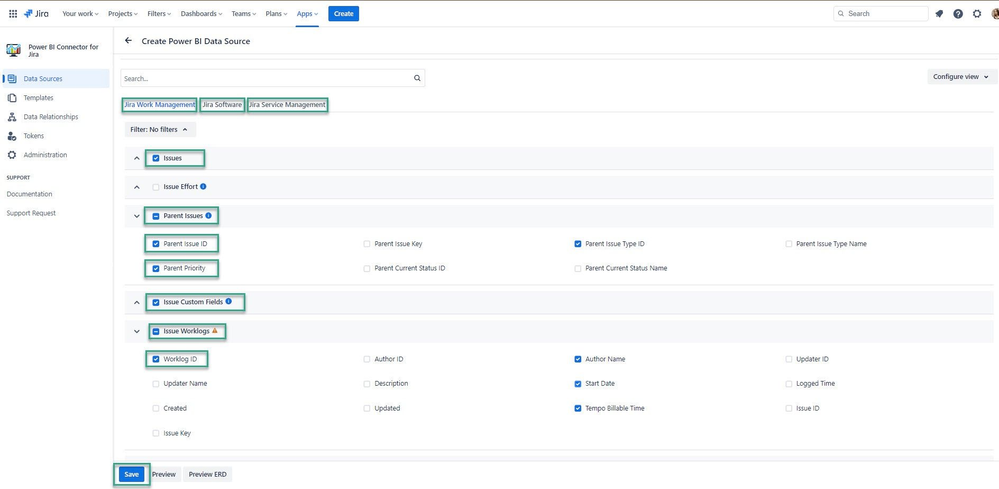Click the Save button
The width and height of the screenshot is (999, 489).
(132, 474)
